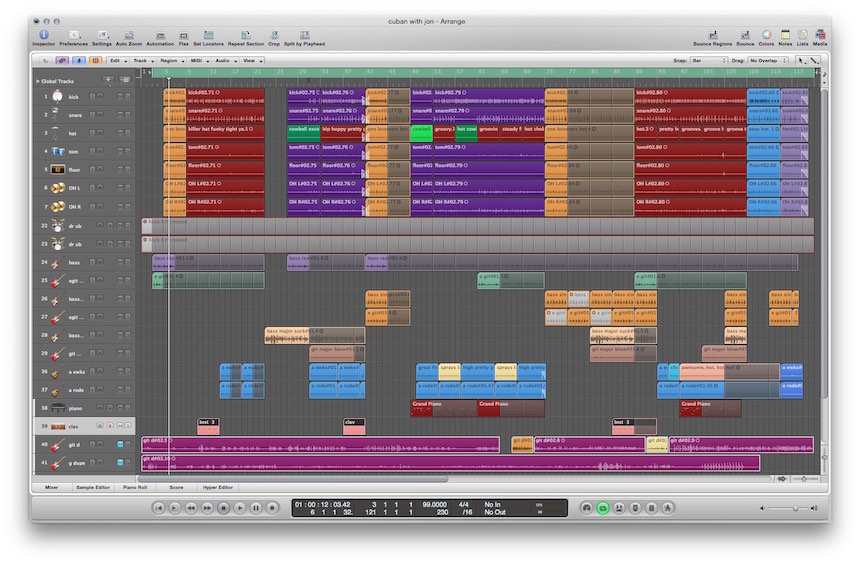Screen dimensions: 860x564
Task: Expand the Global Tracks disclosure triangle
Action: [38, 80]
